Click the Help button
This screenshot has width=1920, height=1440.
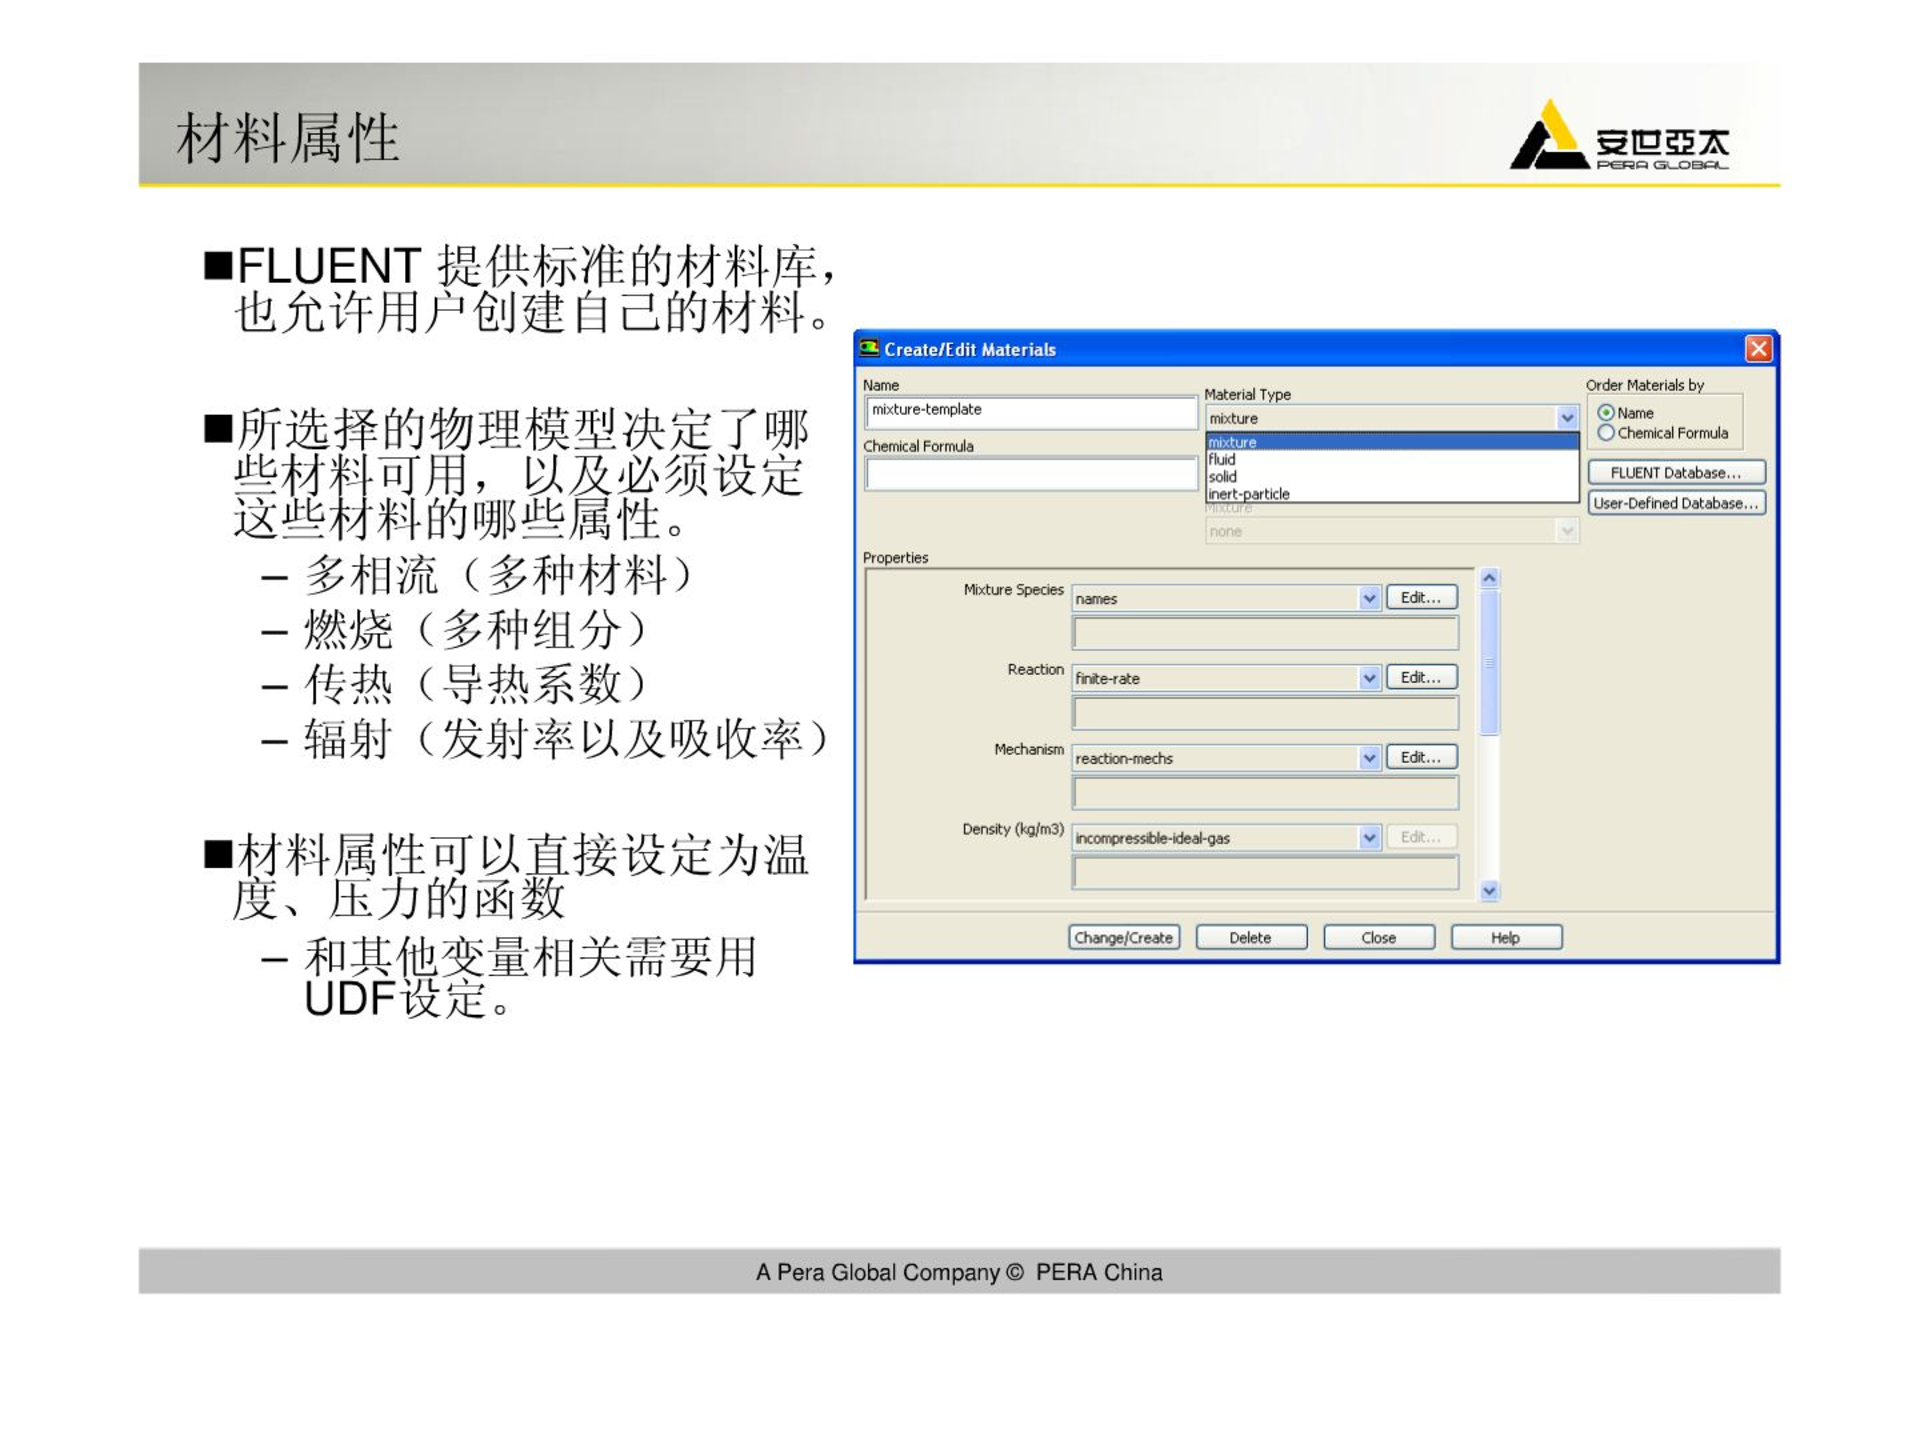click(1506, 937)
